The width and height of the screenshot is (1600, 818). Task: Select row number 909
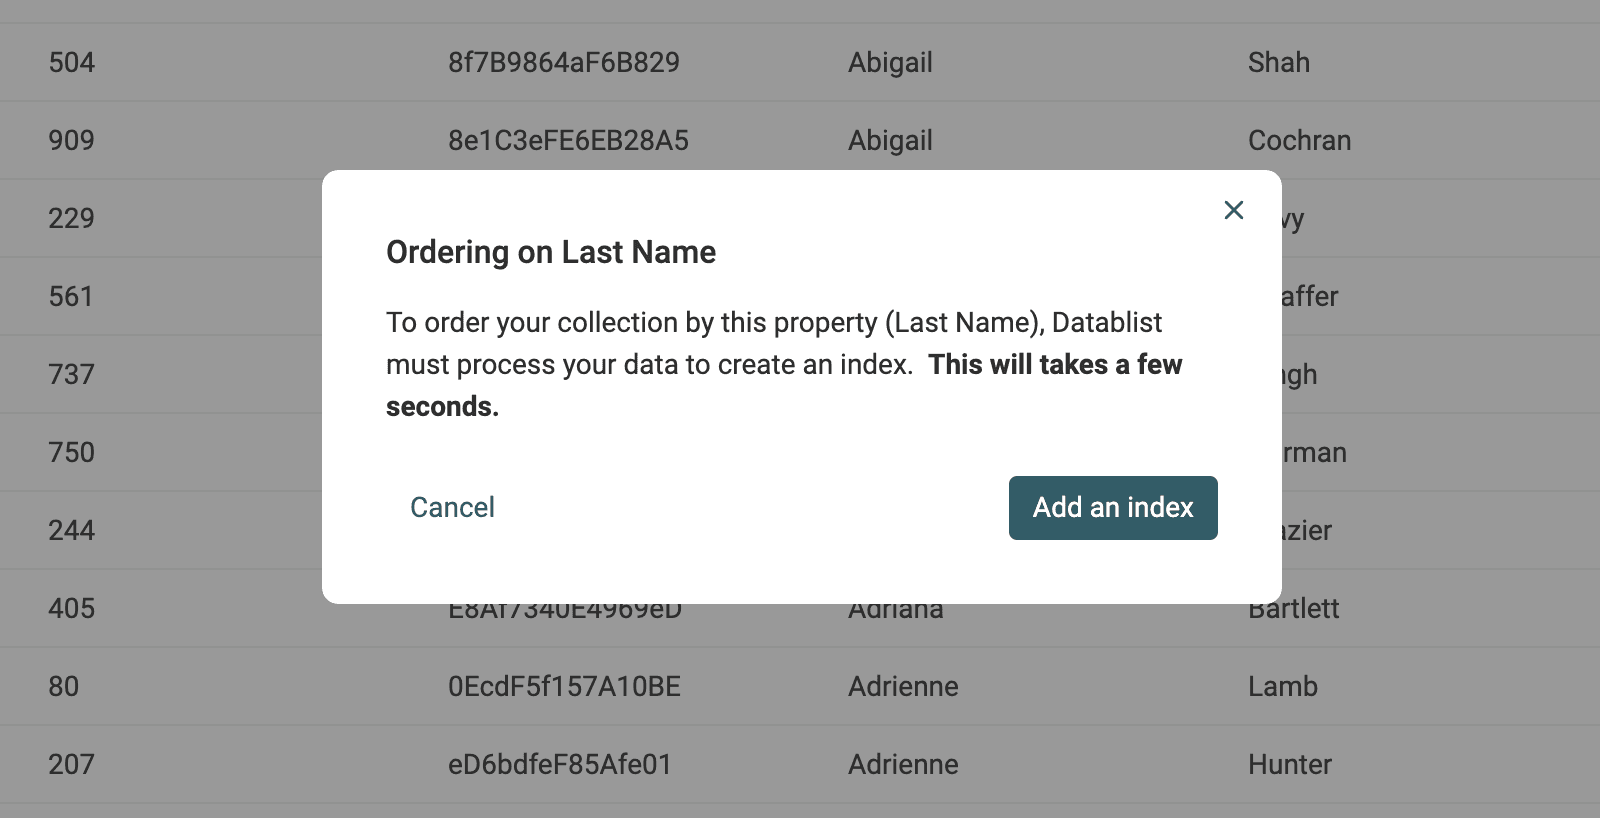pyautogui.click(x=72, y=141)
